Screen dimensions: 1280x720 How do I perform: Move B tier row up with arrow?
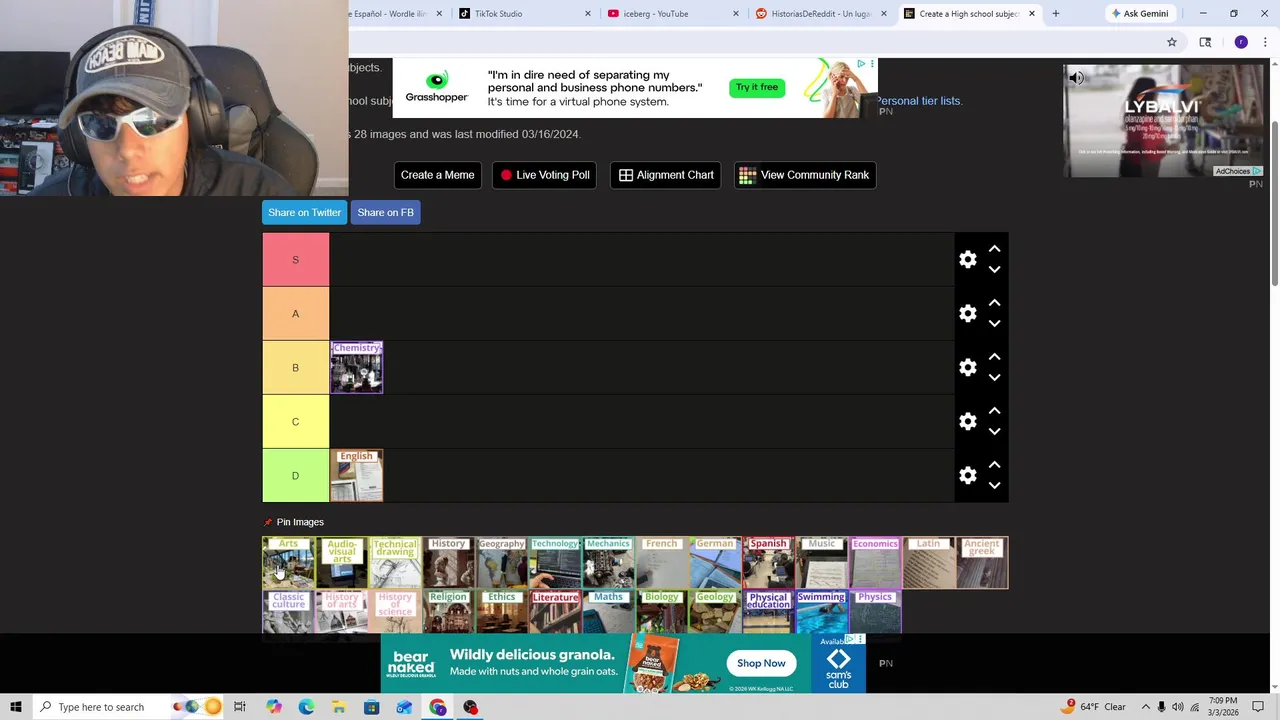pos(994,357)
